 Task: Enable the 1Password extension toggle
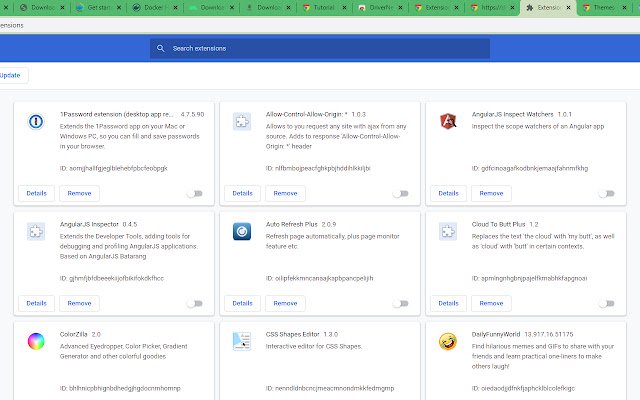195,193
